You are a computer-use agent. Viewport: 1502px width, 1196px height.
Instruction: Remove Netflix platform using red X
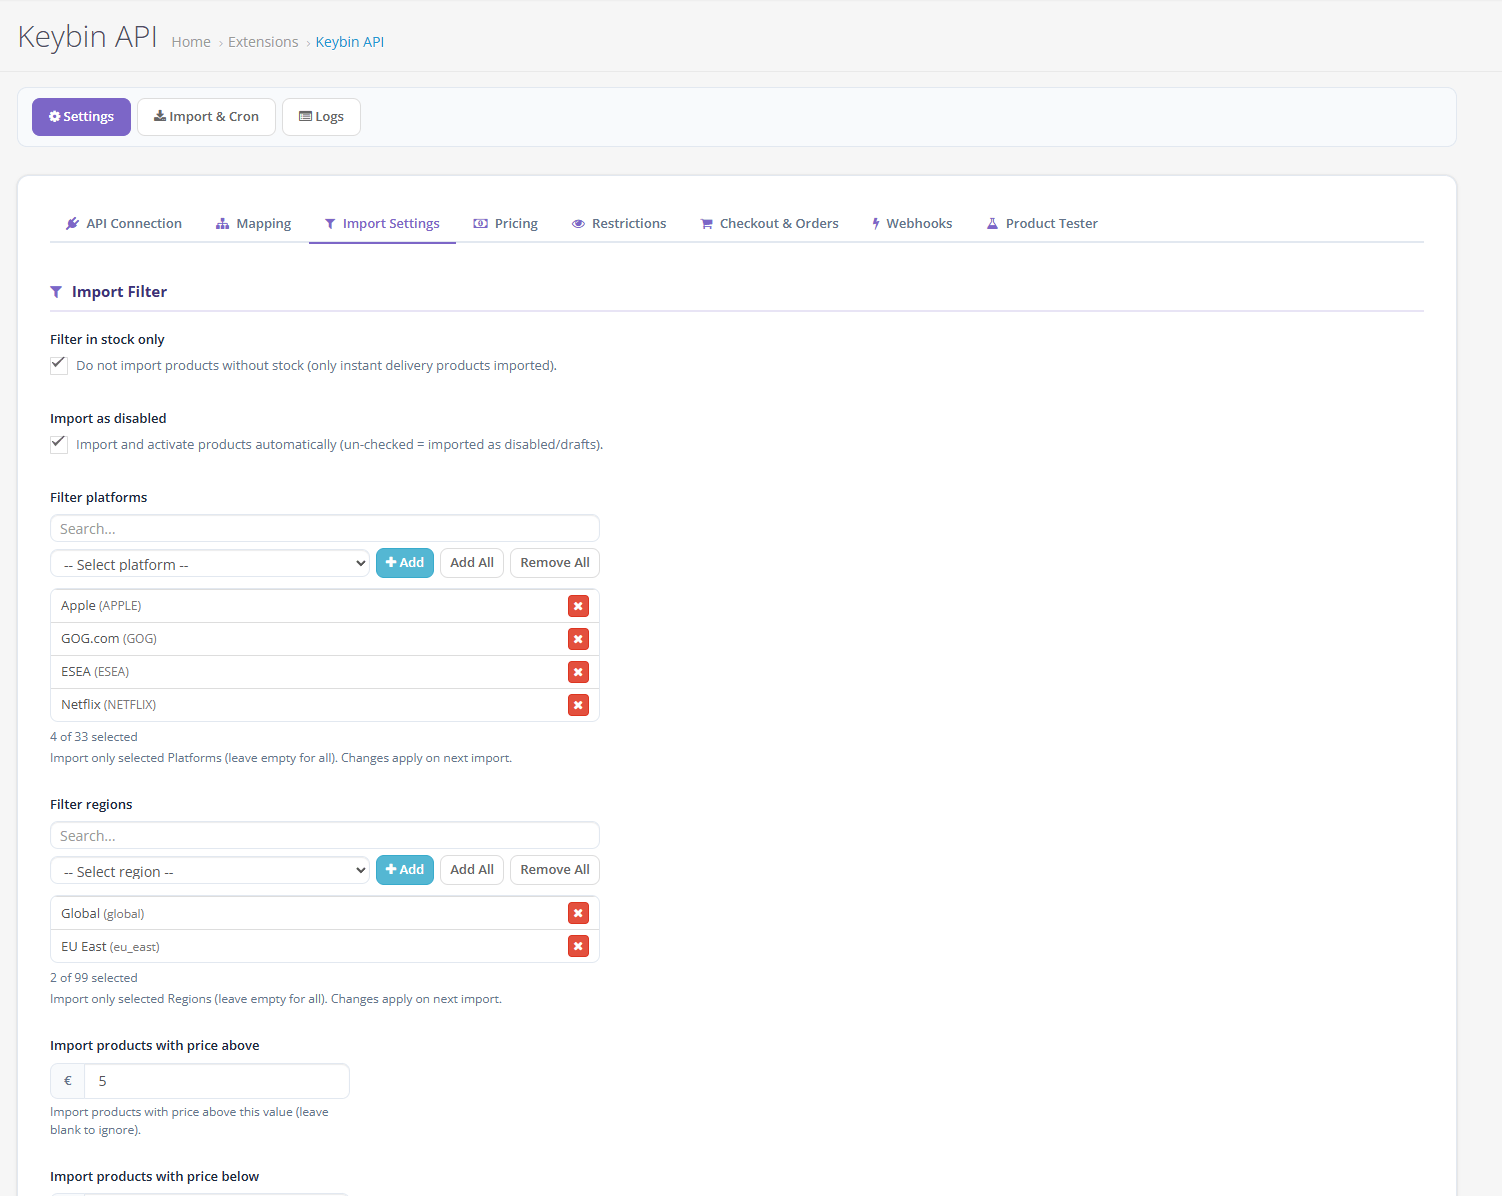pos(578,705)
